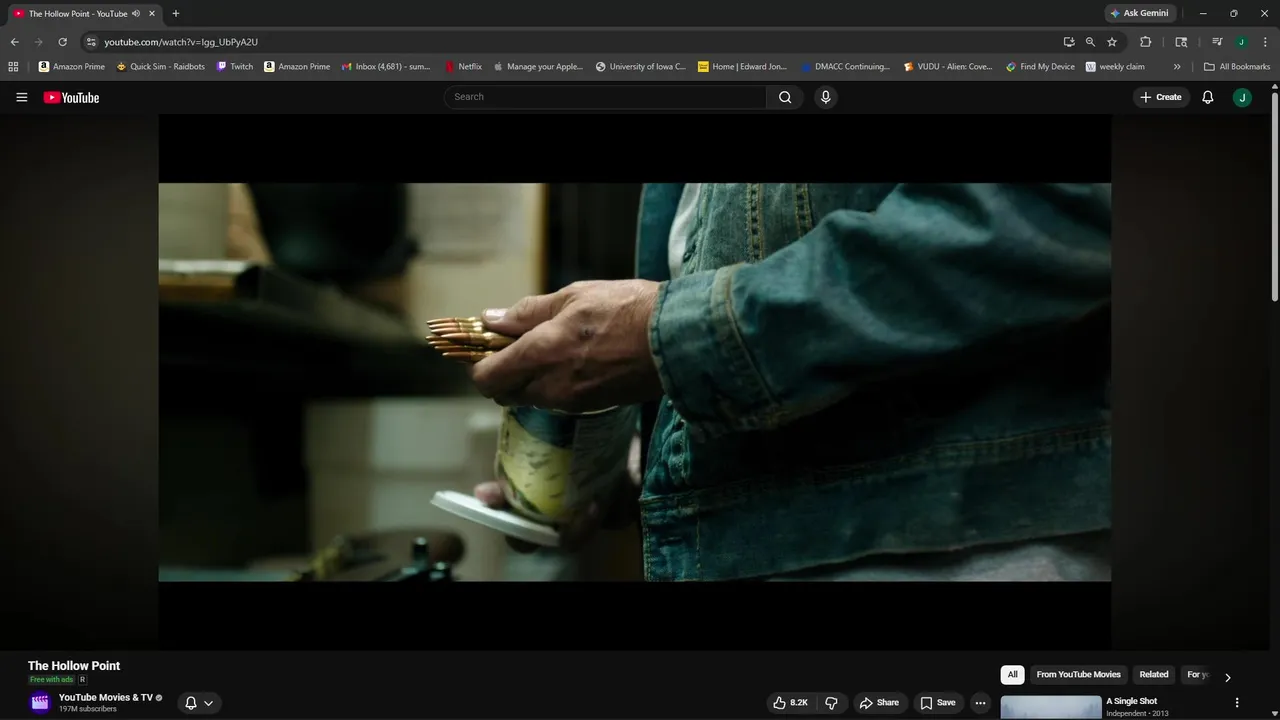Click the address bar URL
This screenshot has height=720, width=1280.
click(x=181, y=42)
